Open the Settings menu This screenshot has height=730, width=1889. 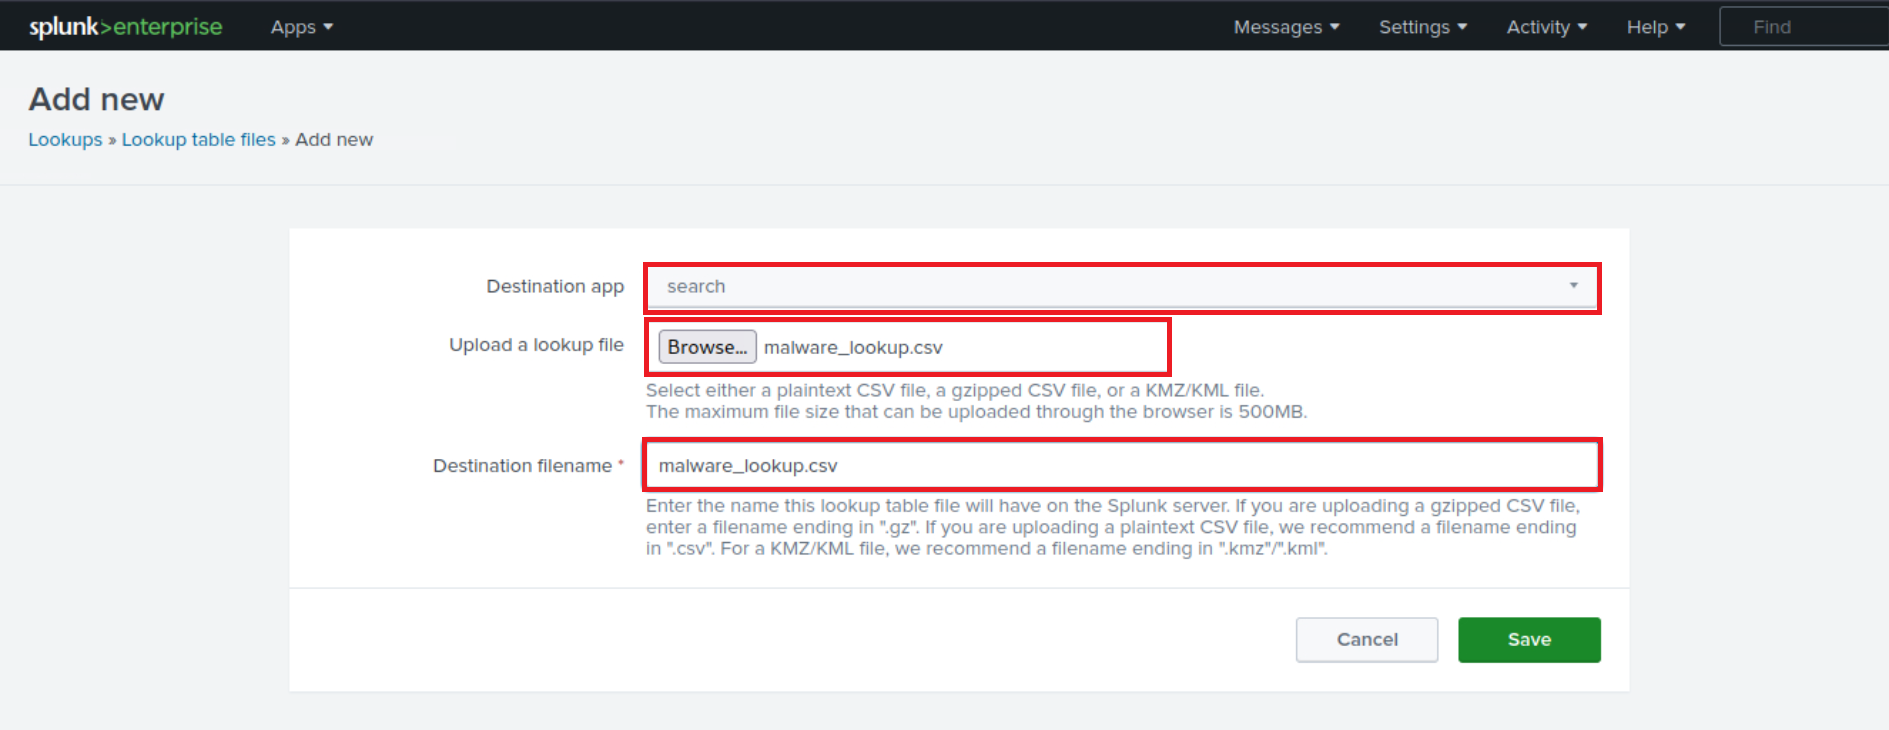click(1422, 27)
